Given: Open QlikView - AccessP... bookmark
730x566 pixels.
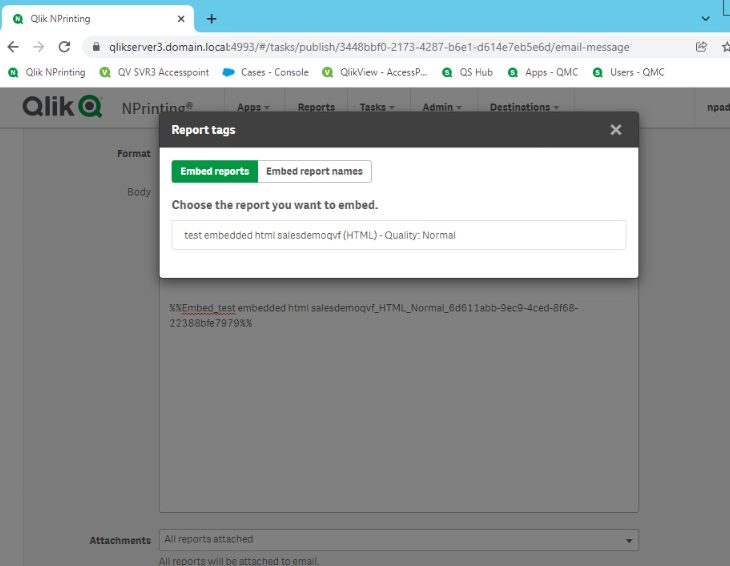Looking at the screenshot, I should tap(375, 72).
